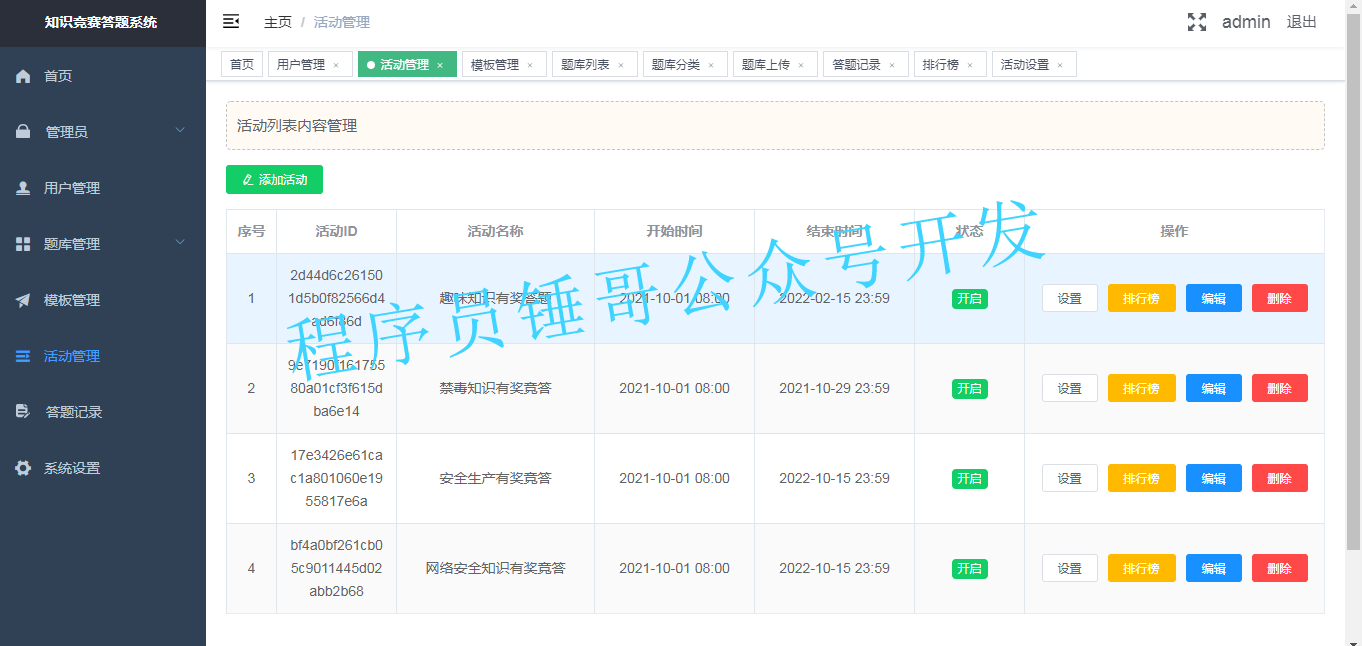Click the lock icon beside 管理员
Screen dimensions: 1362x646
pyautogui.click(x=23, y=132)
